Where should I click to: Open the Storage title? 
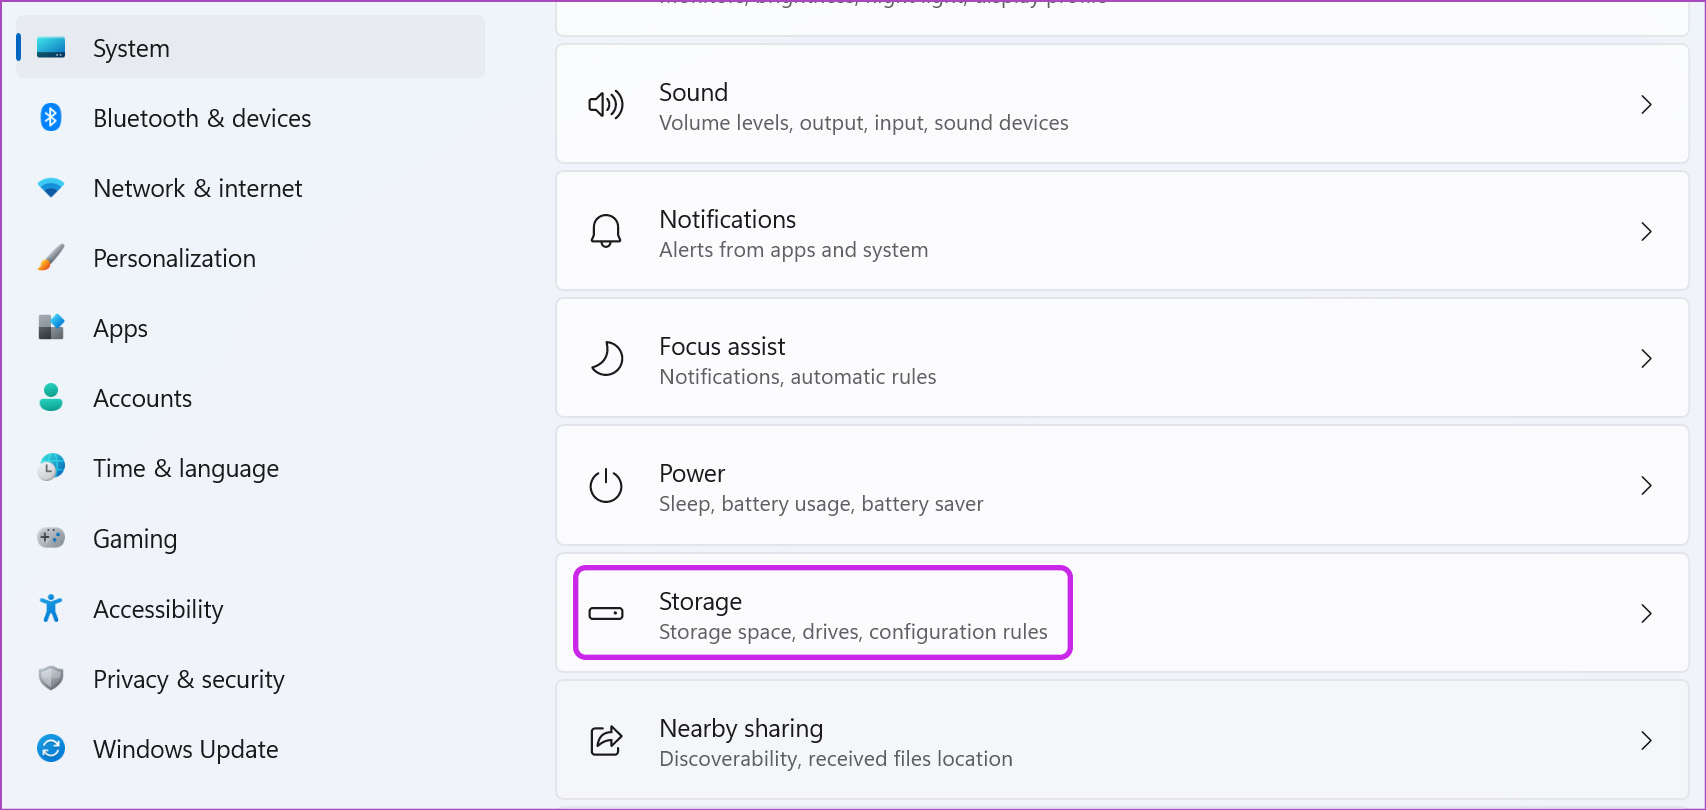[700, 601]
